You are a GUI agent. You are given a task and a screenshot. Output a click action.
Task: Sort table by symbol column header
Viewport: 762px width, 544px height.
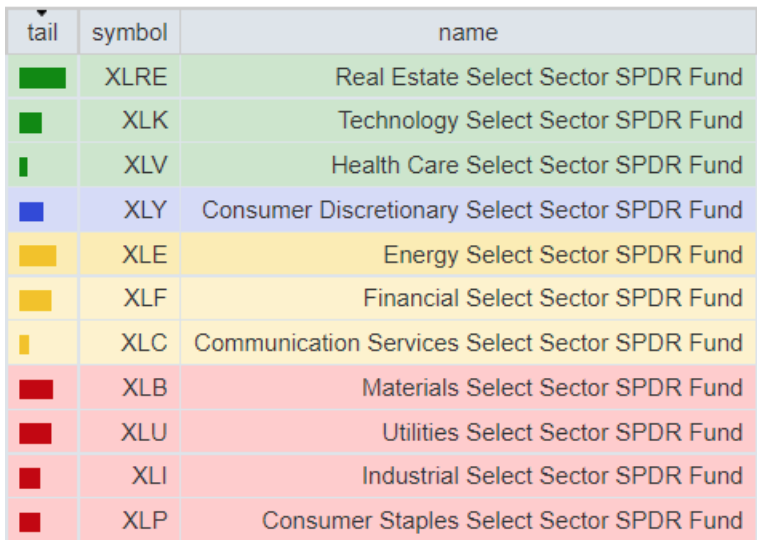[129, 33]
